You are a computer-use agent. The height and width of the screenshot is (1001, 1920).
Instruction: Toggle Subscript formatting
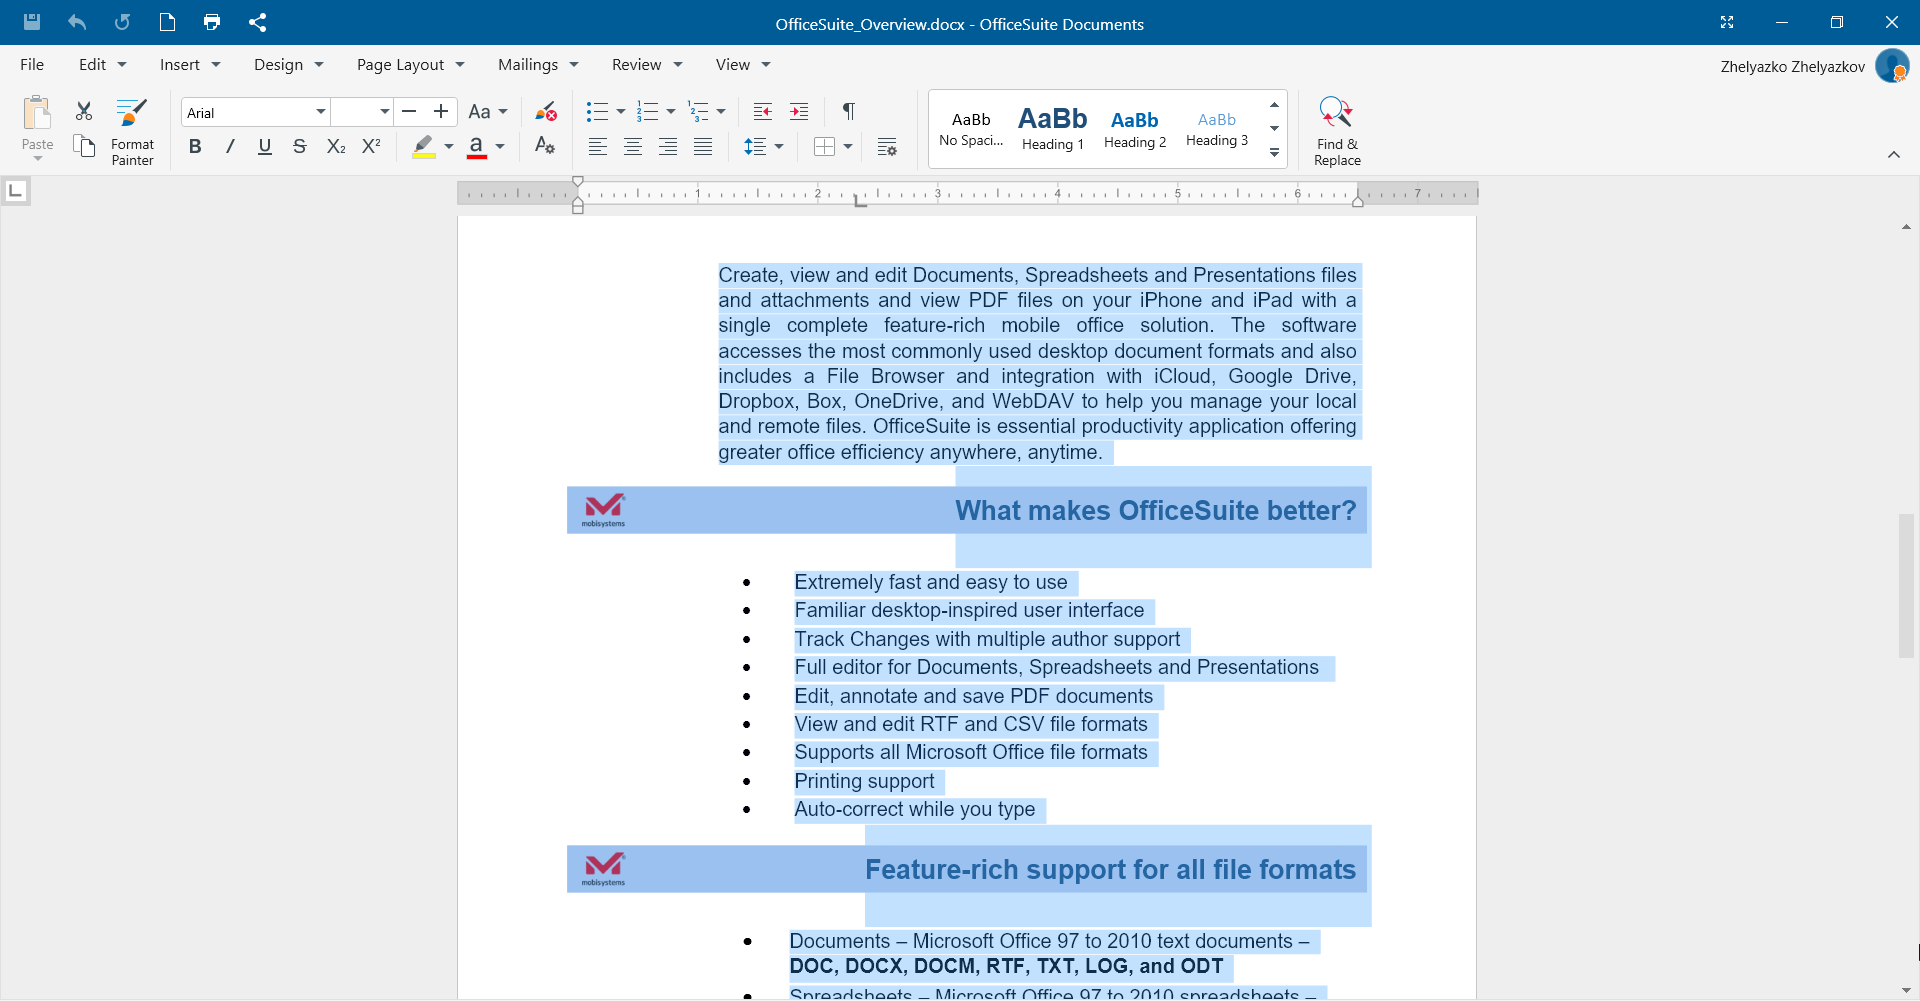[x=336, y=147]
